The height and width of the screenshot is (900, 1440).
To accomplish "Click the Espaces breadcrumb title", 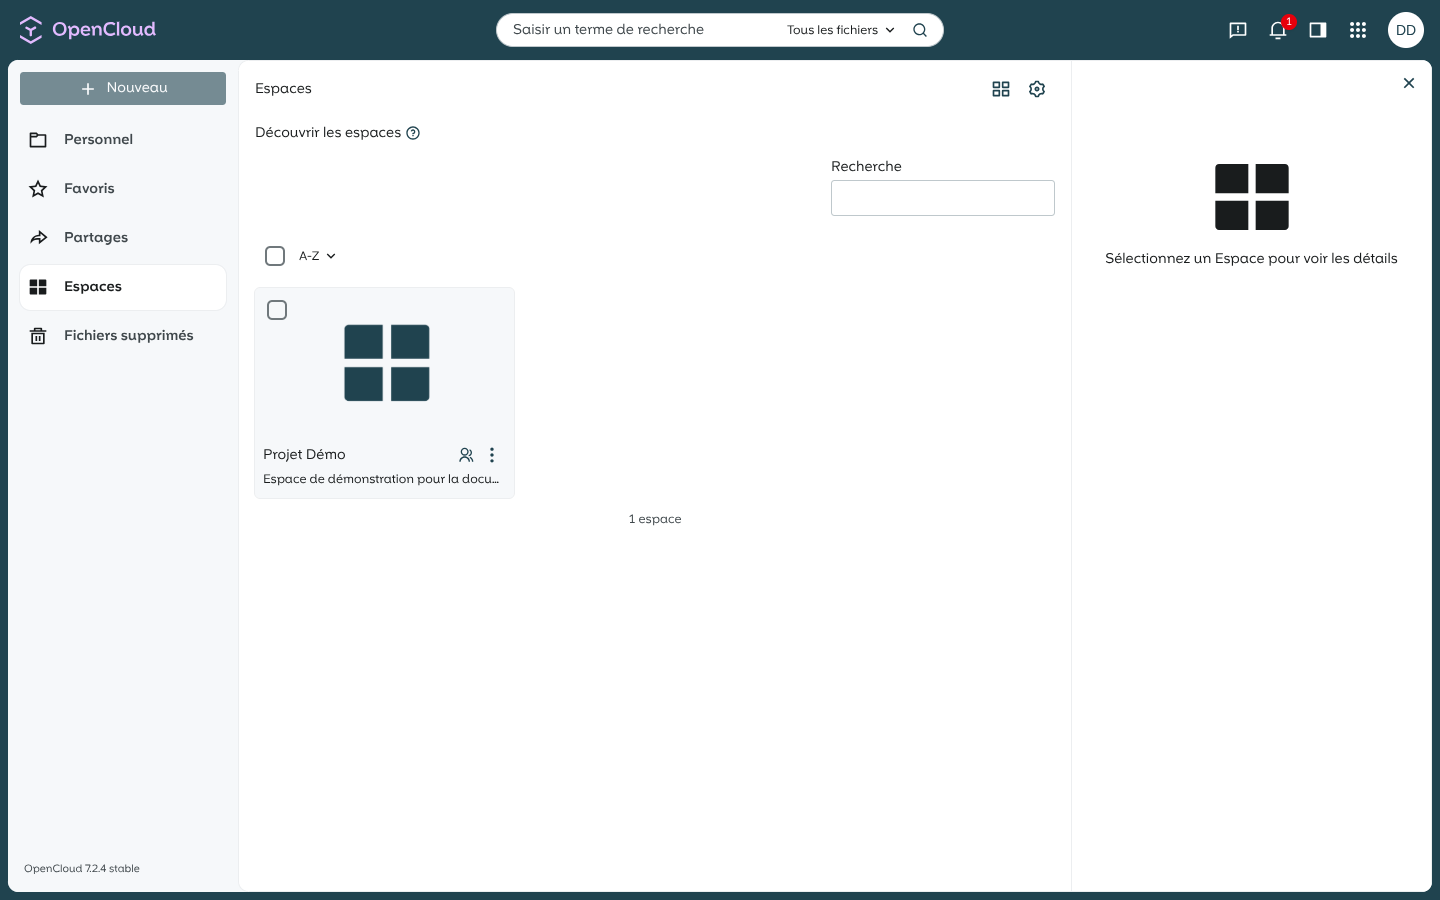I will 283,89.
